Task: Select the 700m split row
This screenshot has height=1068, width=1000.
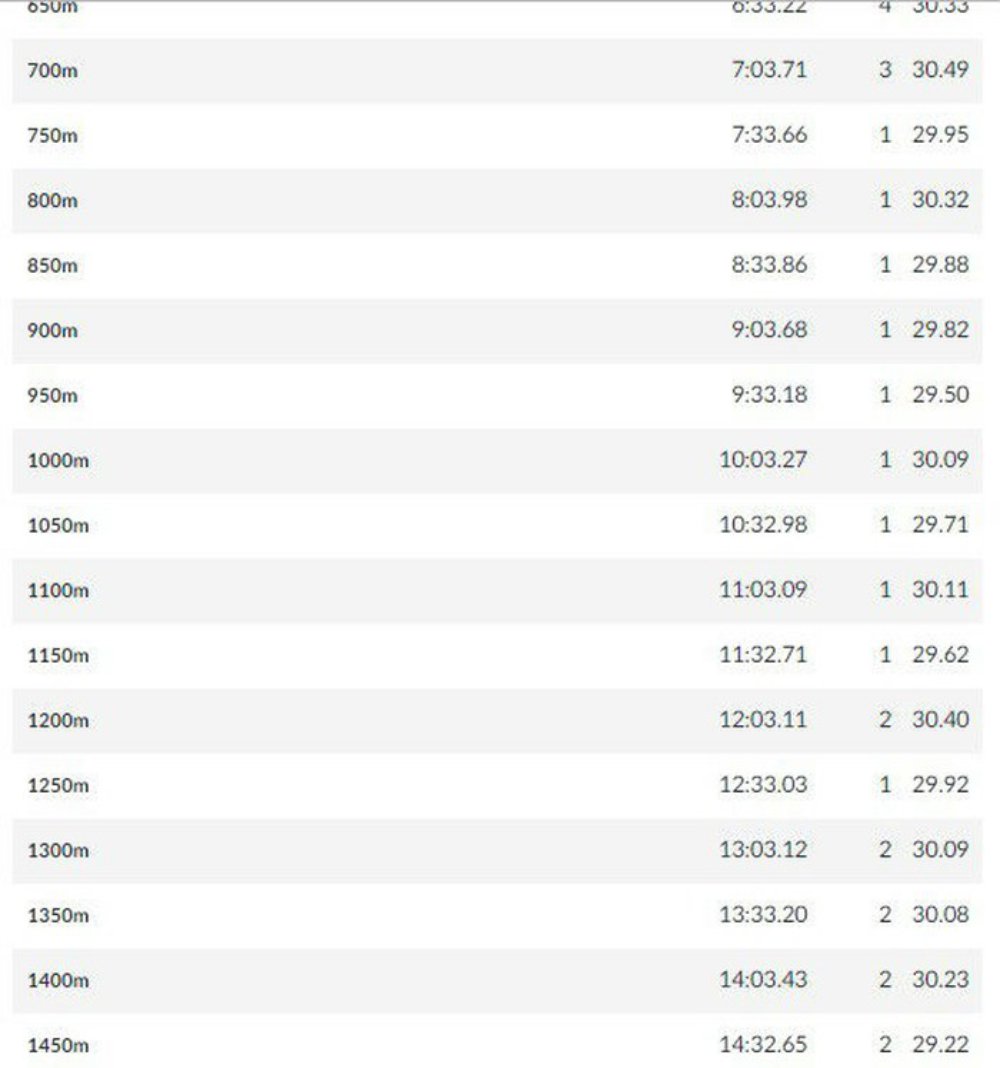Action: [497, 70]
